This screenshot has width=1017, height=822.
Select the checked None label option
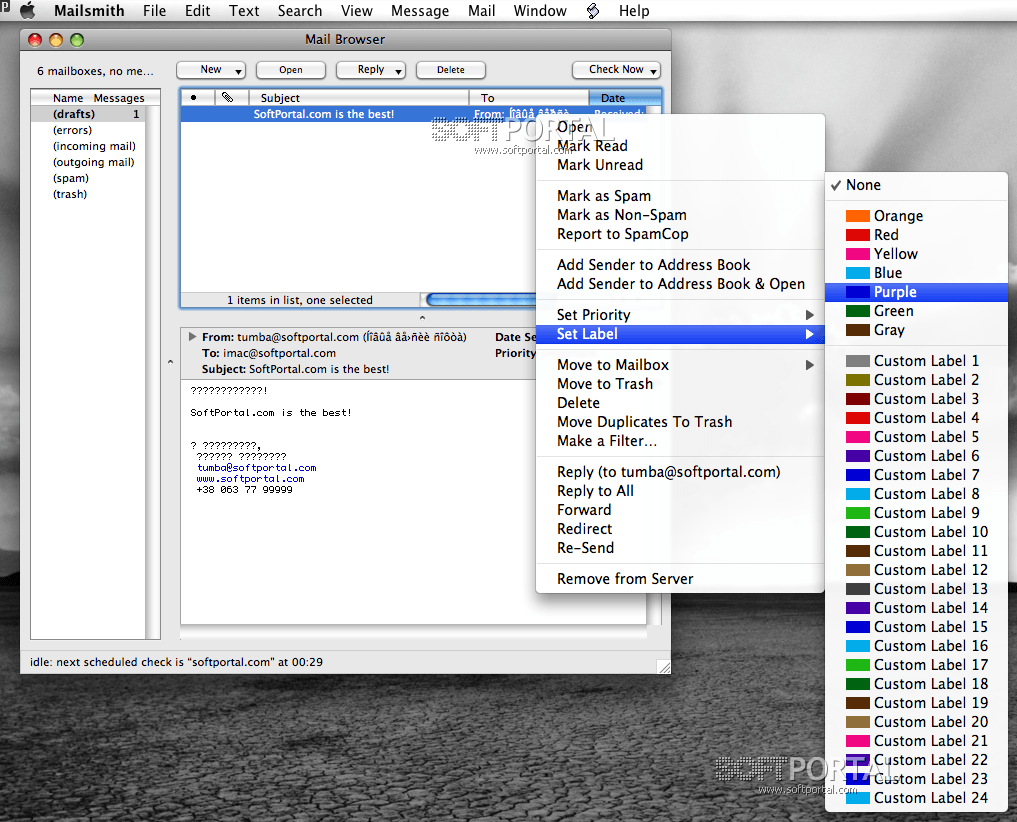point(864,185)
